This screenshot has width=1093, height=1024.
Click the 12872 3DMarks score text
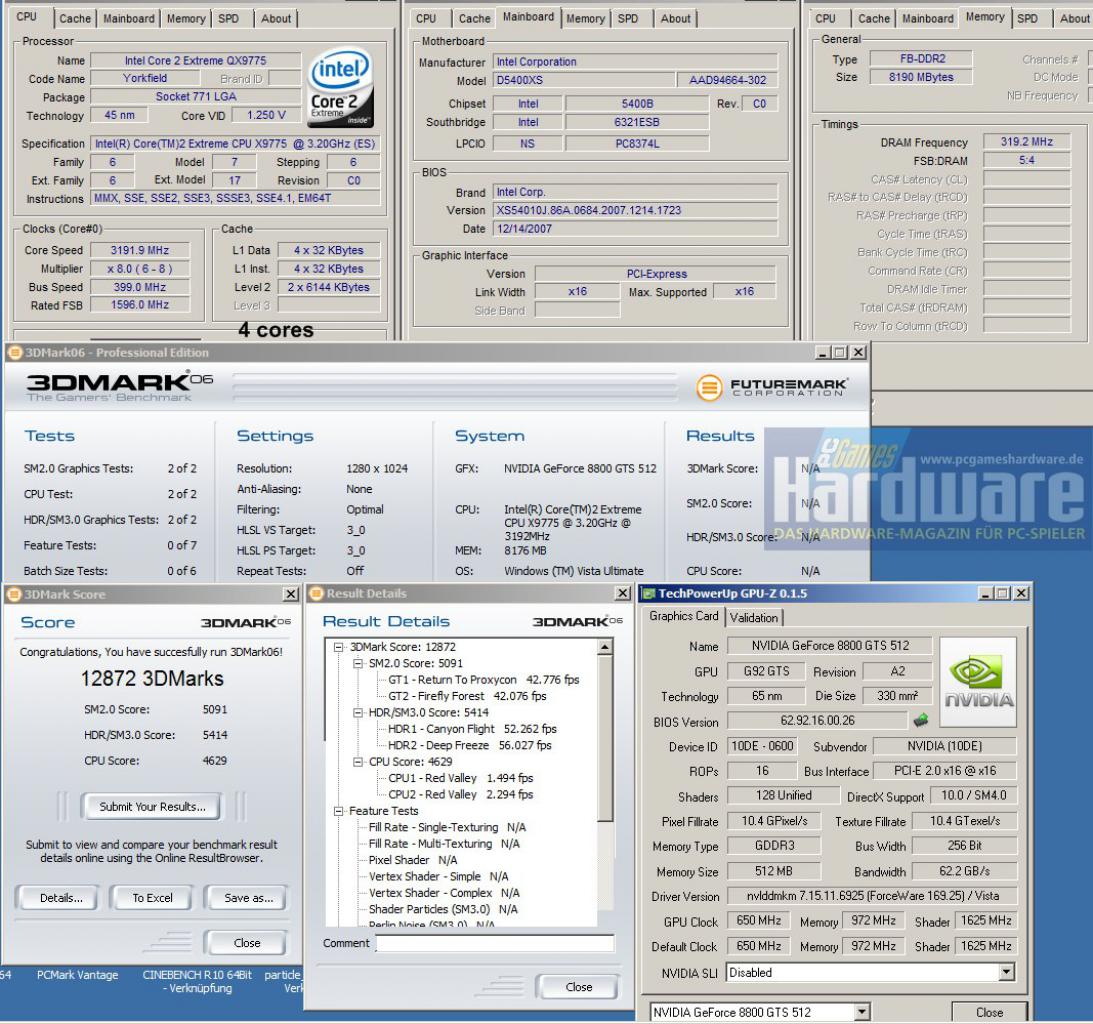point(152,678)
